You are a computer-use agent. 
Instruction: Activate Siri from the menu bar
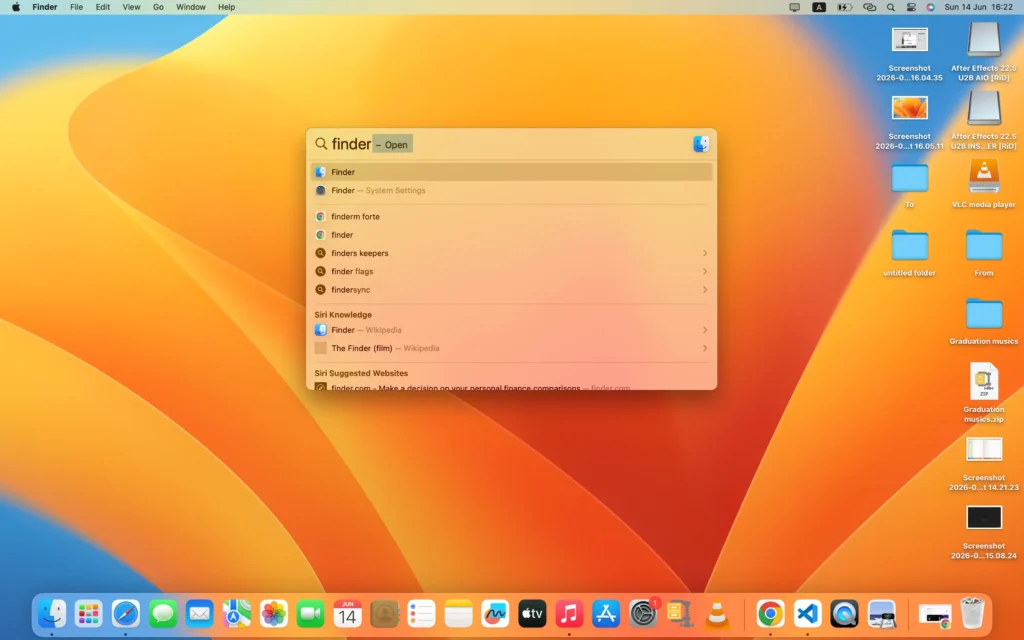pyautogui.click(x=931, y=7)
